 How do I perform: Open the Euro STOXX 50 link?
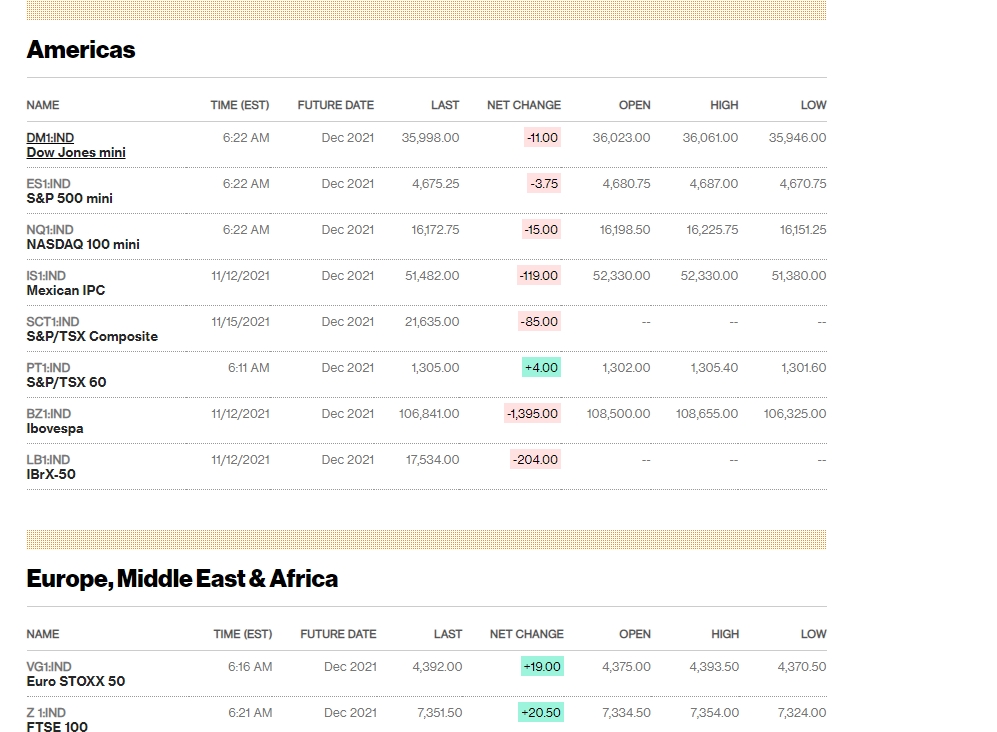pos(76,673)
